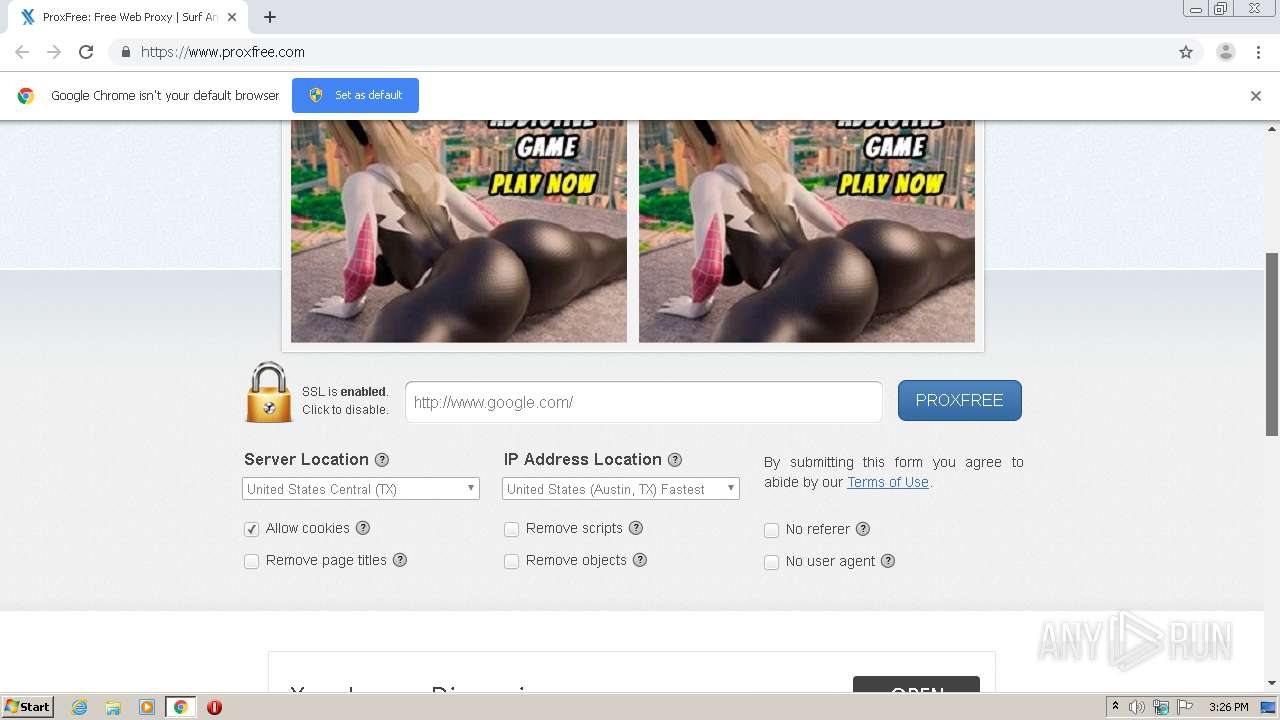
Task: Click Set as default button
Action: tap(355, 95)
